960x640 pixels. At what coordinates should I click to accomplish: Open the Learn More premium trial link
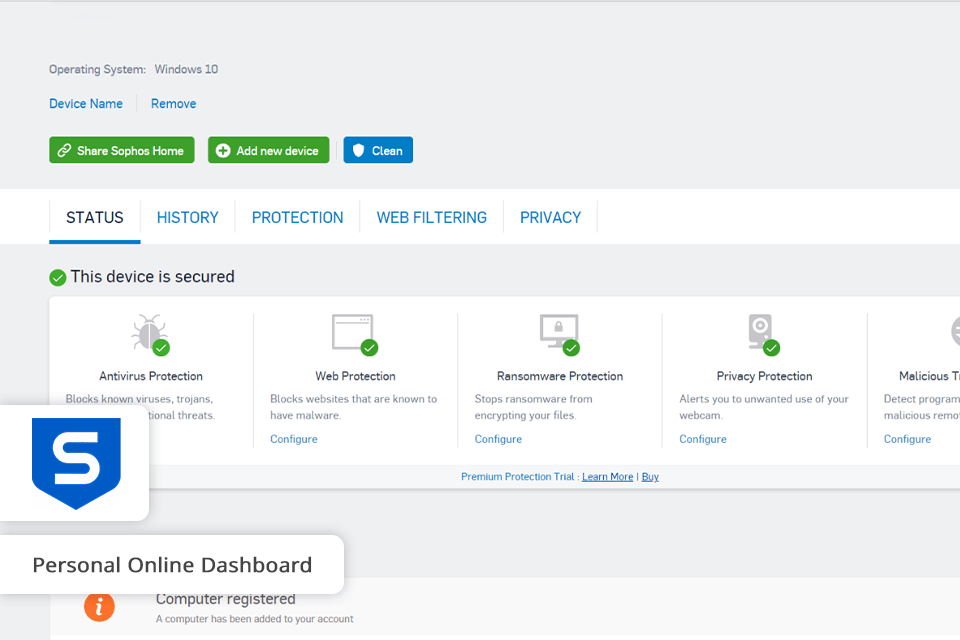(x=607, y=476)
